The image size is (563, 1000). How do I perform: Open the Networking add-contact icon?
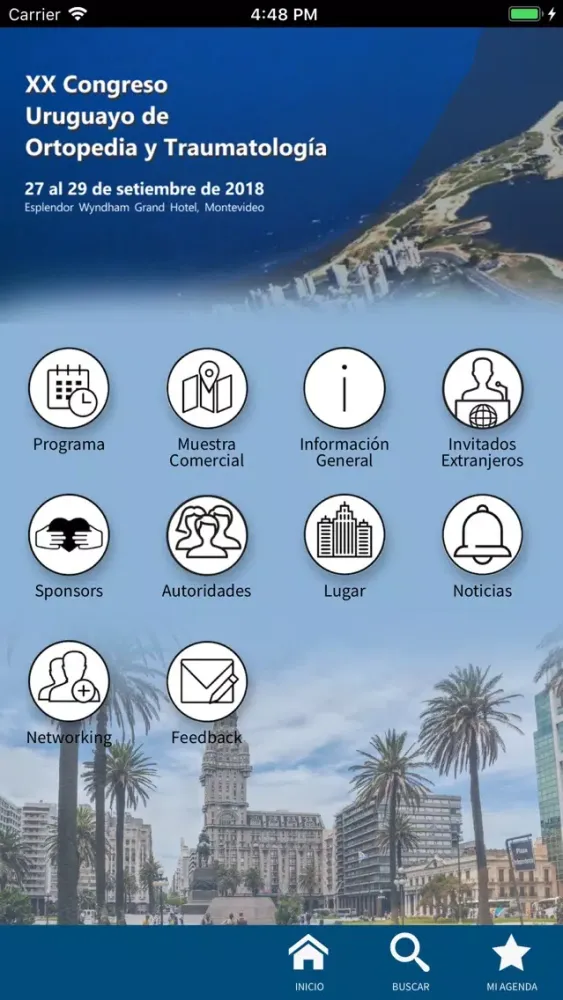coord(69,681)
